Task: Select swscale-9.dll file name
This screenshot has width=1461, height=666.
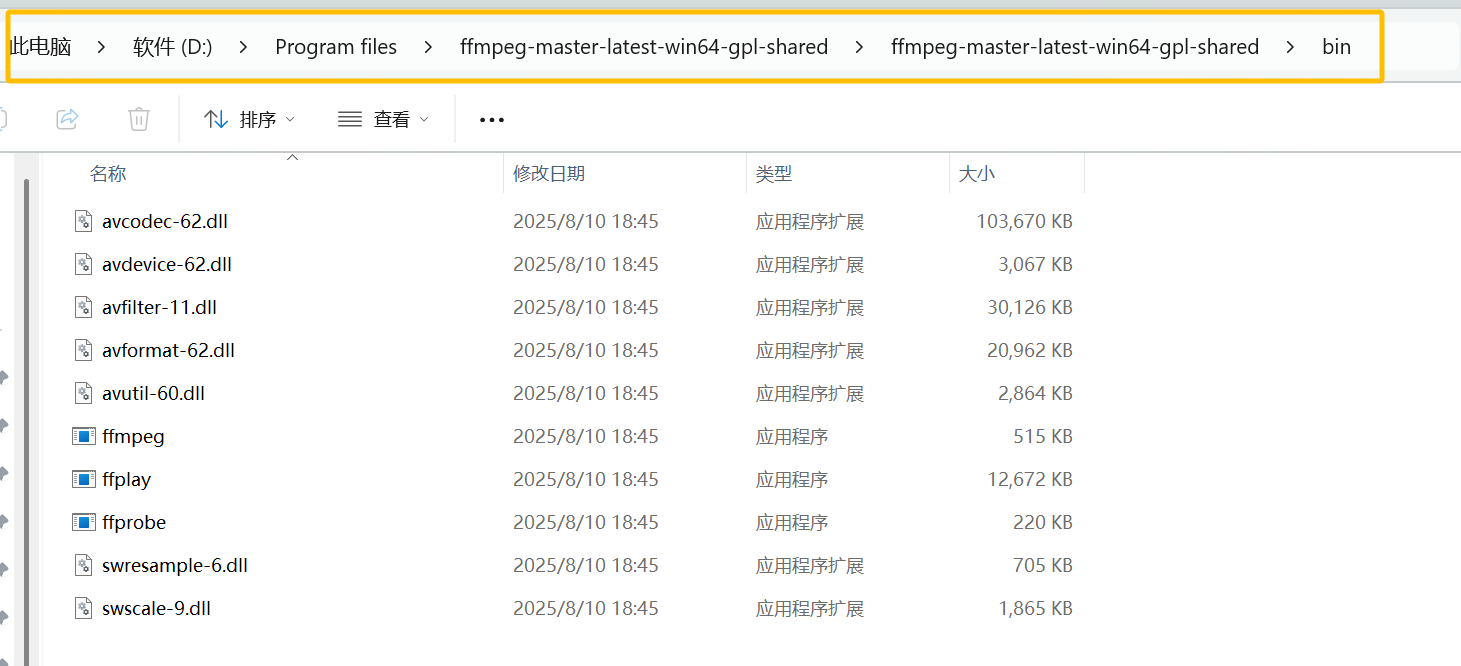Action: [x=156, y=608]
